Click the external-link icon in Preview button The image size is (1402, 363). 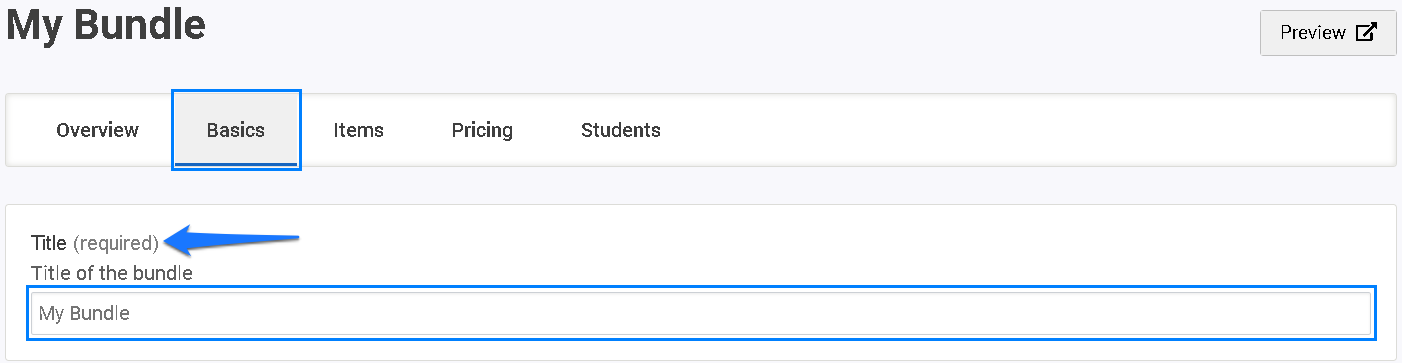1366,32
